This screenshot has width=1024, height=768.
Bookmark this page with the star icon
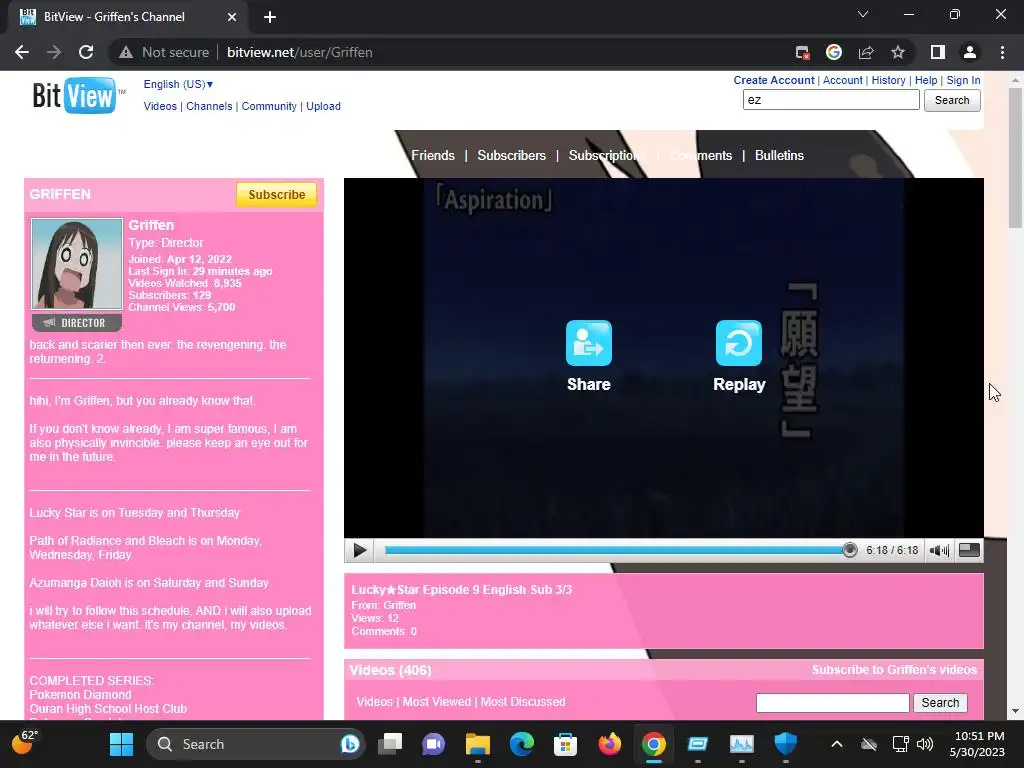coord(898,52)
